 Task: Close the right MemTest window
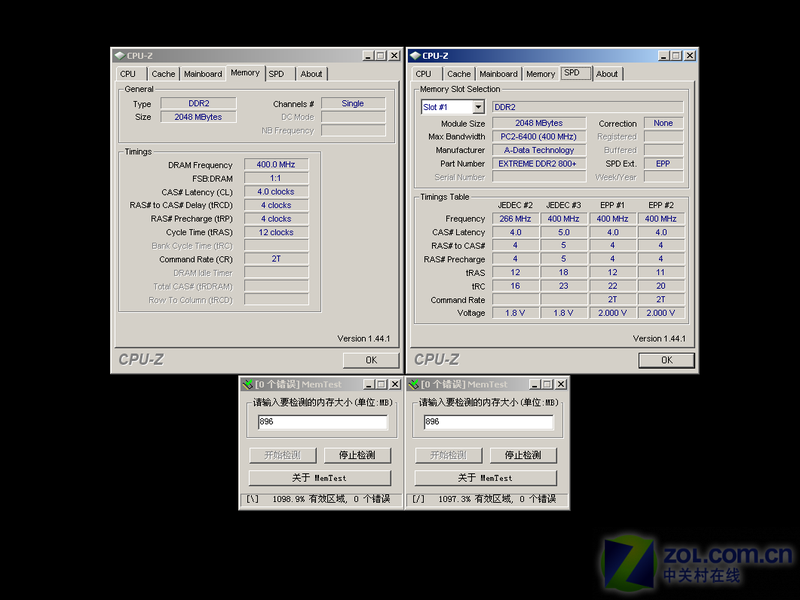pyautogui.click(x=561, y=384)
